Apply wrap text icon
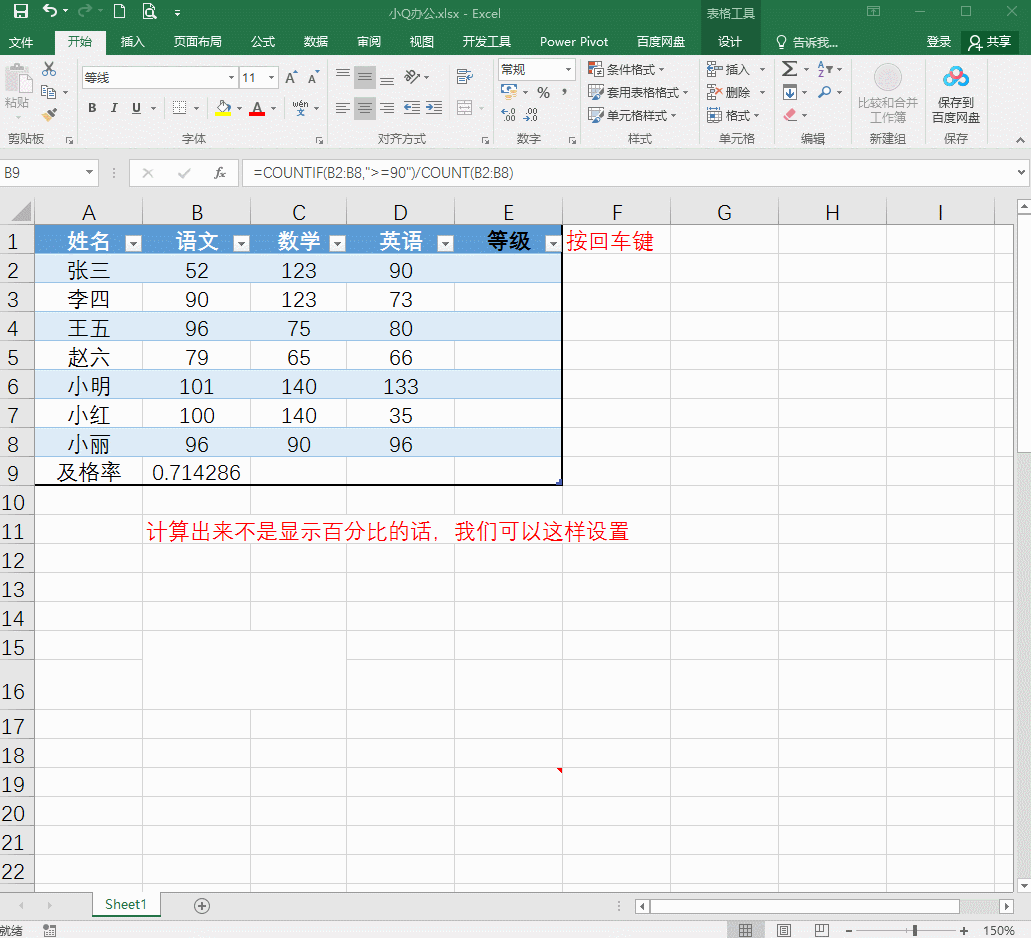The image size is (1031, 938). (x=465, y=77)
